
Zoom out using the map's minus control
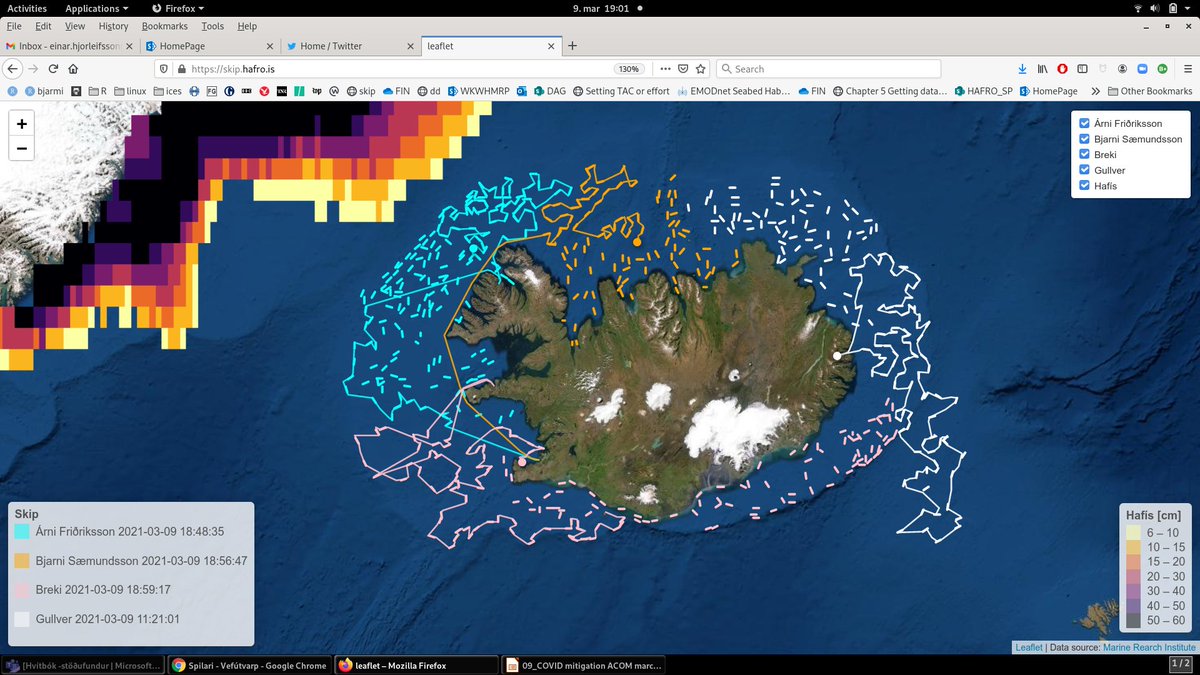tap(21, 148)
